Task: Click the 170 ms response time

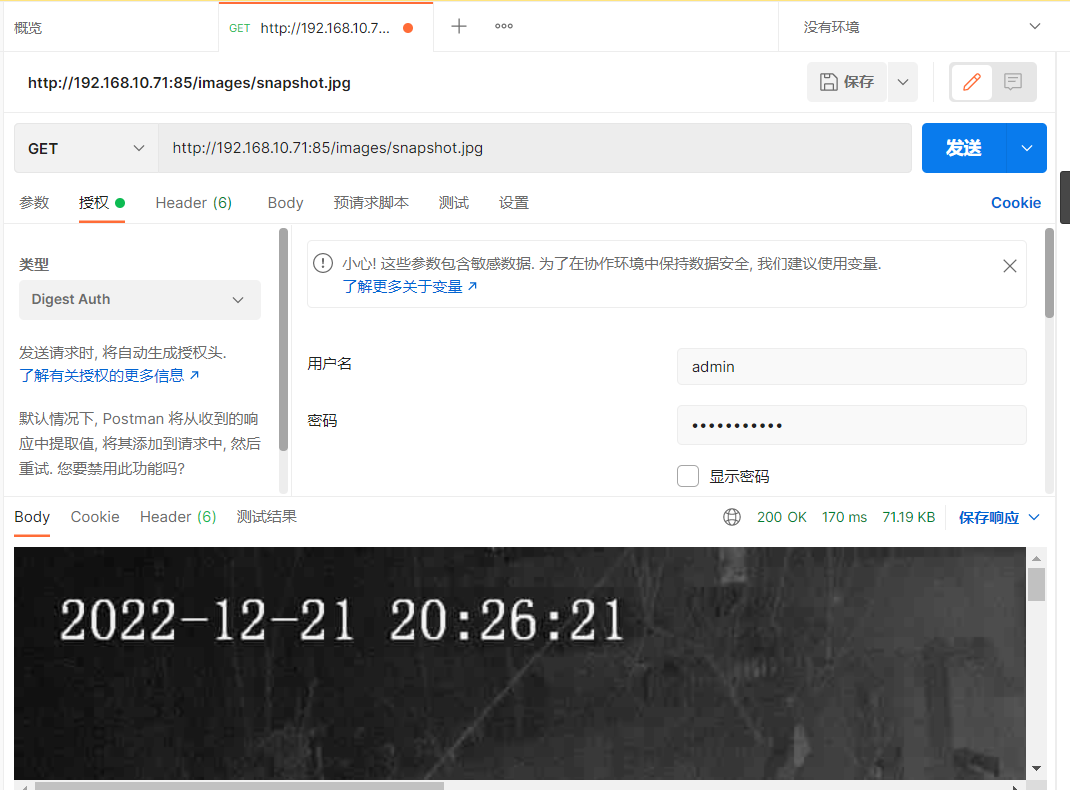Action: coord(844,517)
